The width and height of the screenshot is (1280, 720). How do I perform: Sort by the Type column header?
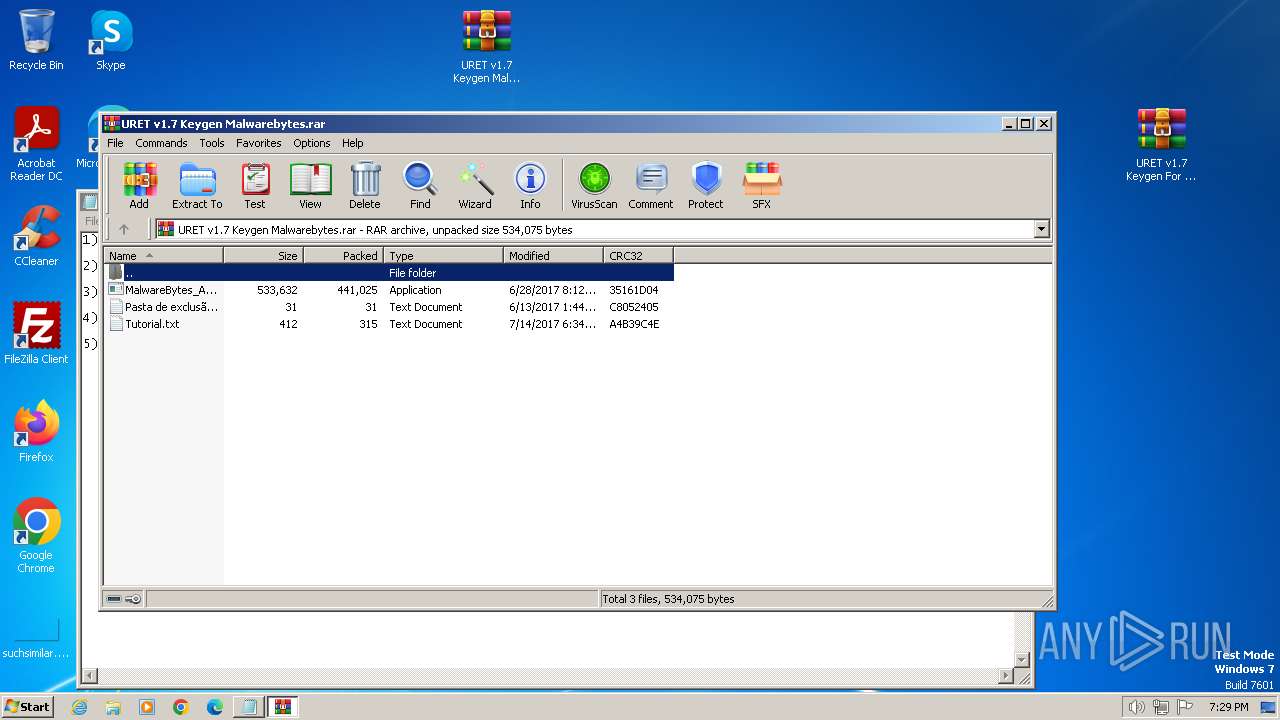tap(443, 255)
